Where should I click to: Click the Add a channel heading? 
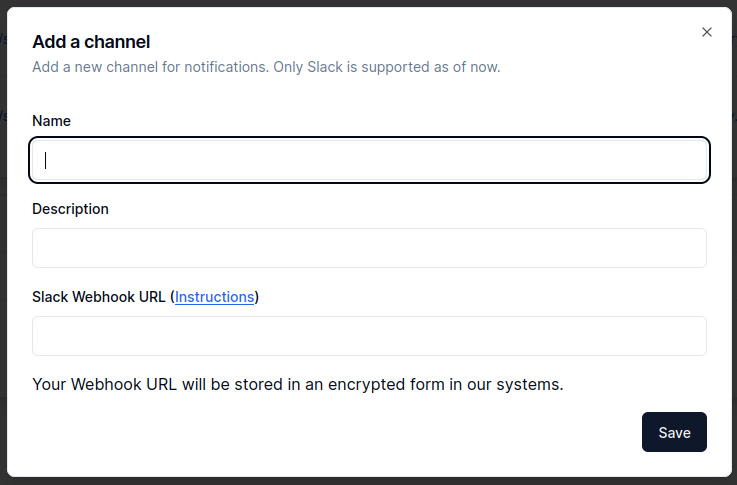91,42
